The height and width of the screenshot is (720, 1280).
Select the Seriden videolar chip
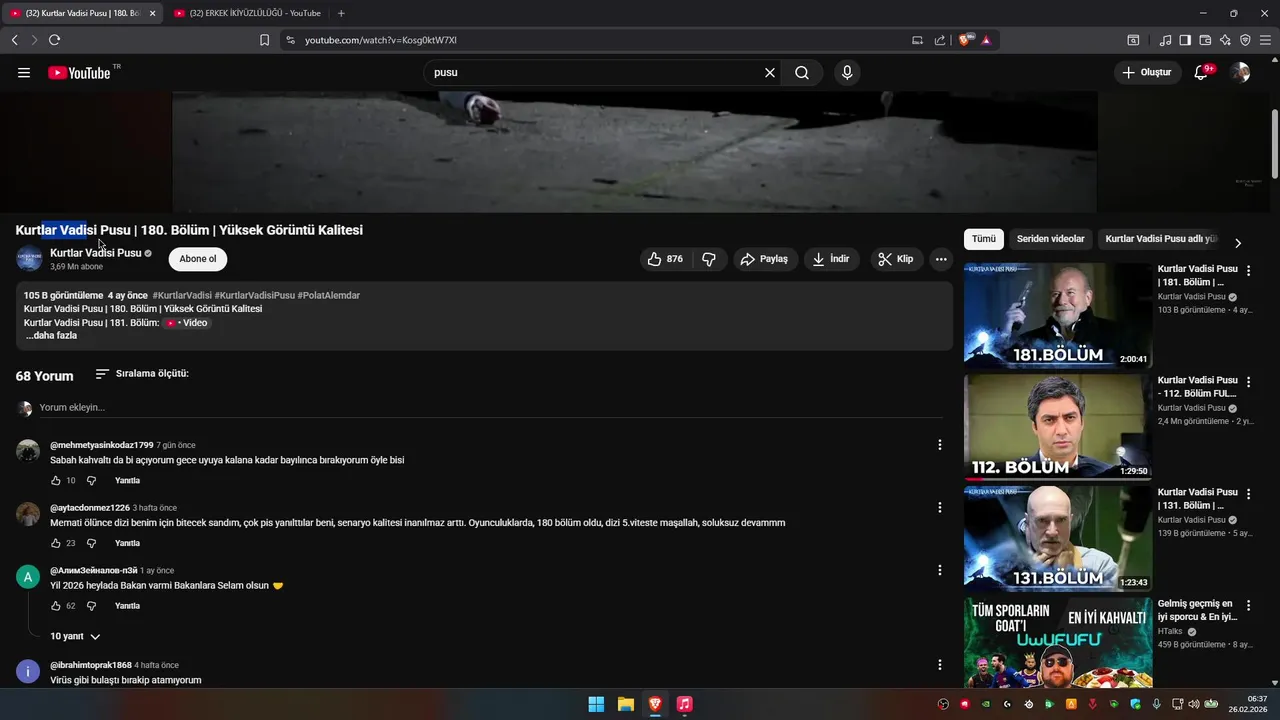(1050, 239)
